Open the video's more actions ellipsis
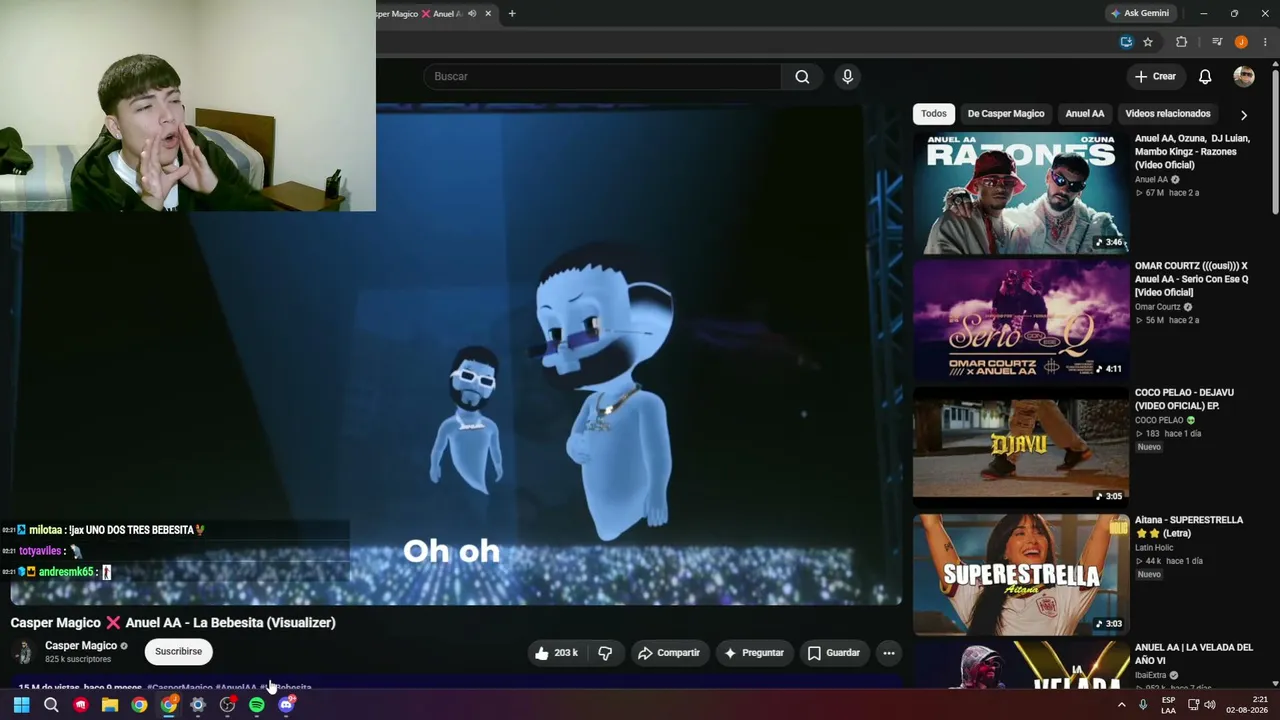This screenshot has width=1280, height=720. (888, 653)
